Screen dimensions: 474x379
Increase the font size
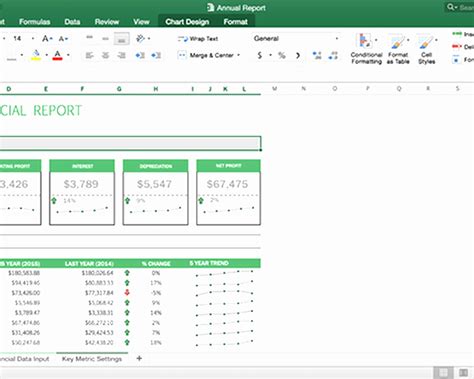pos(47,39)
